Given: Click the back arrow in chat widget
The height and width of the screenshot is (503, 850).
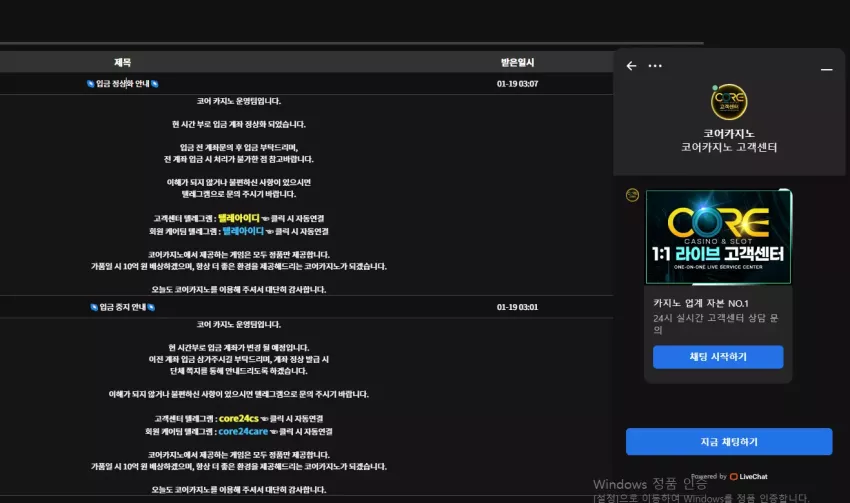Looking at the screenshot, I should tap(631, 66).
